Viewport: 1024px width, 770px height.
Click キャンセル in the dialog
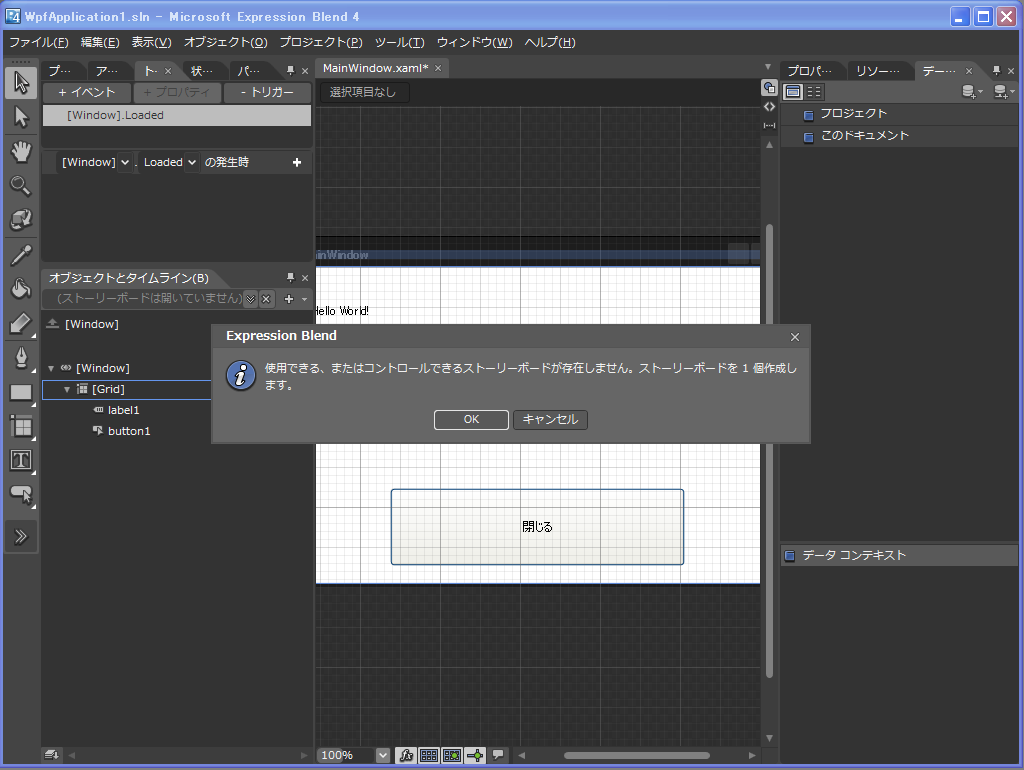(x=551, y=419)
